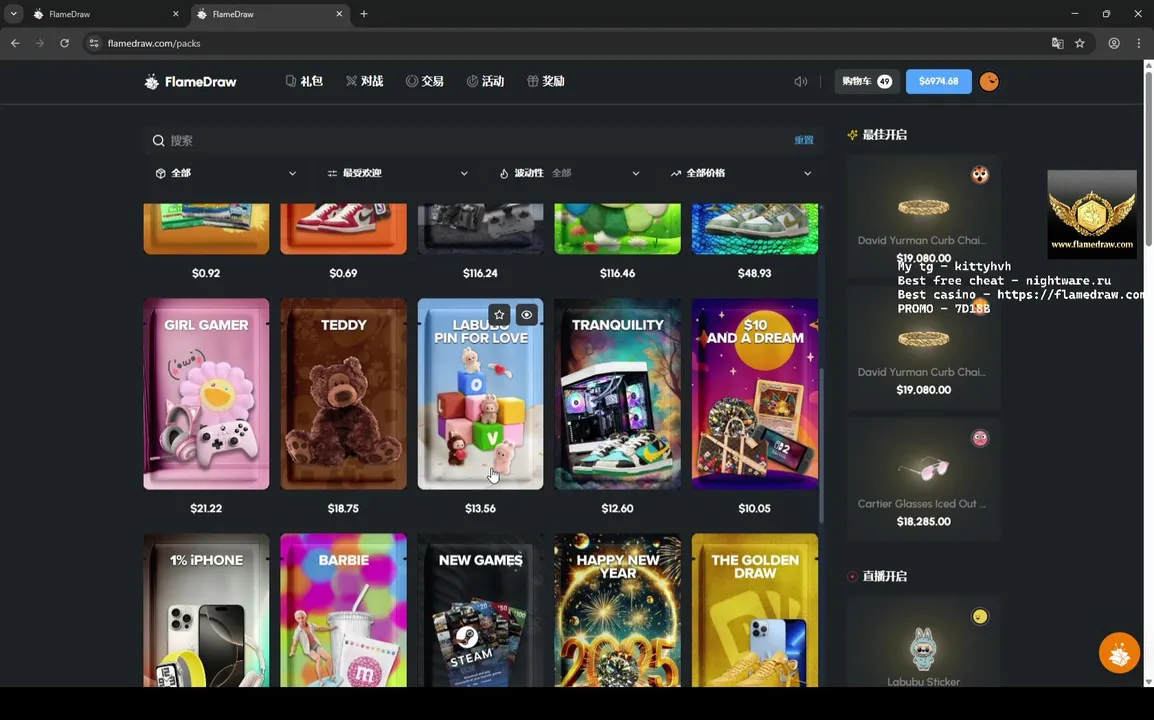1154x720 pixels.
Task: Open the Teddy pack
Action: (x=343, y=394)
